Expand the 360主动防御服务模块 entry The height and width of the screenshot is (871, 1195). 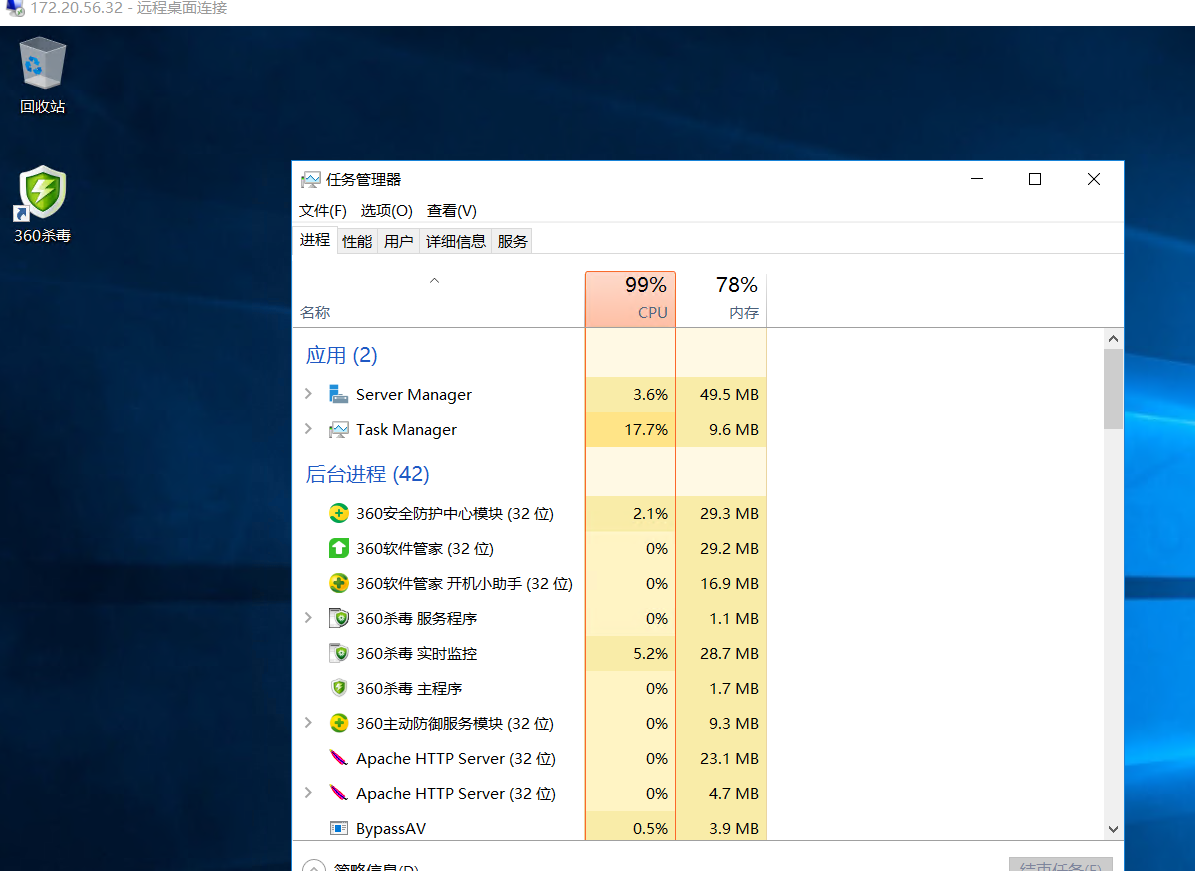308,722
